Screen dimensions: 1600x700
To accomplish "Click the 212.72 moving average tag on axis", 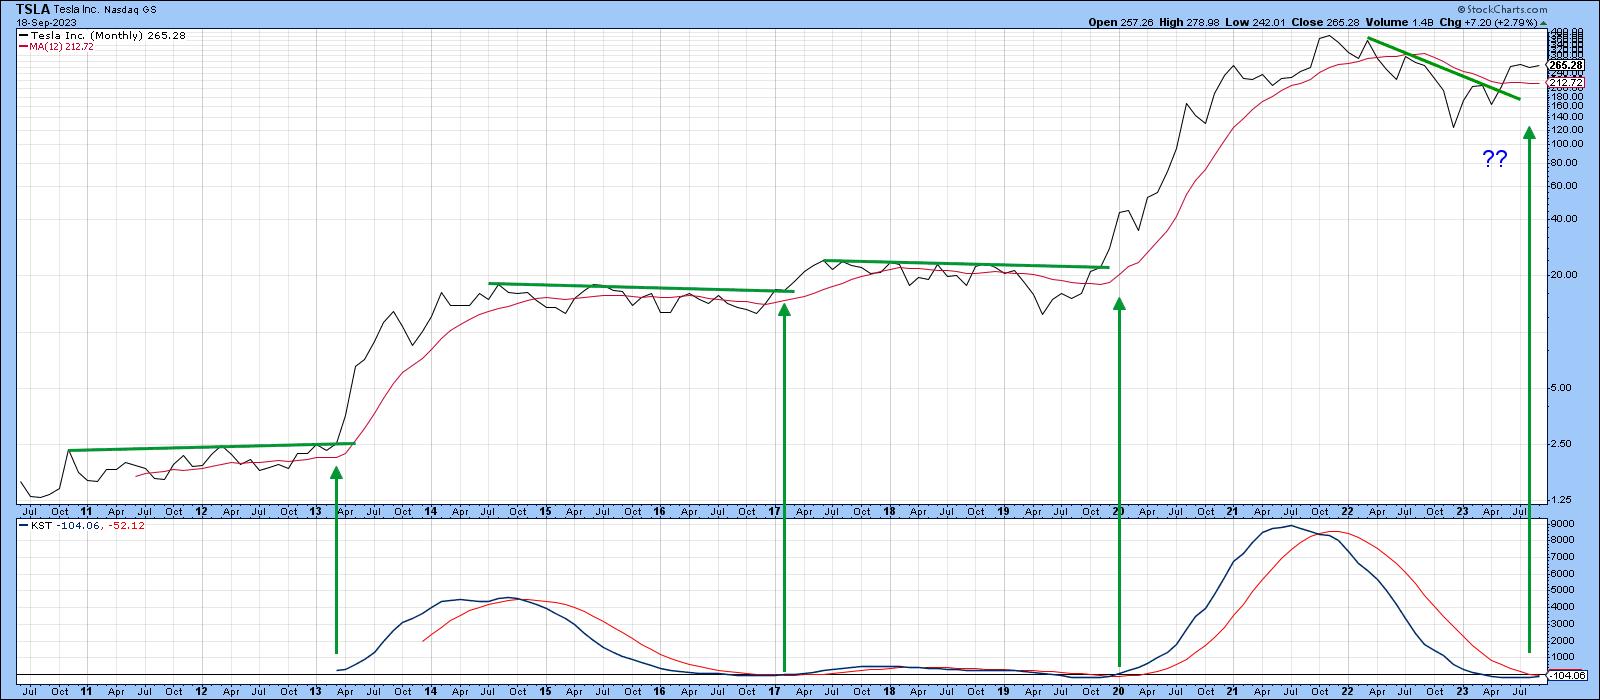I will tap(1566, 82).
